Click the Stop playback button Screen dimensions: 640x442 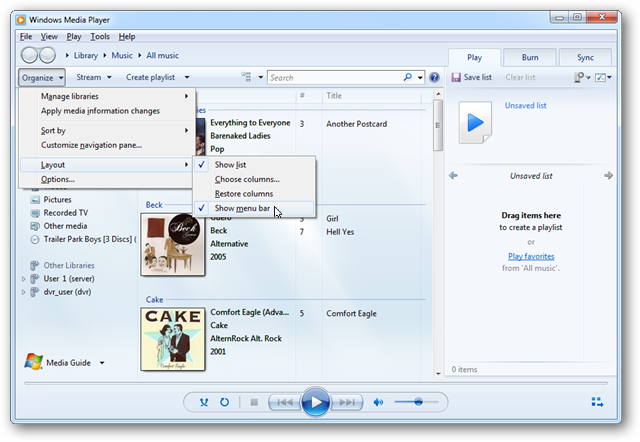tap(253, 402)
